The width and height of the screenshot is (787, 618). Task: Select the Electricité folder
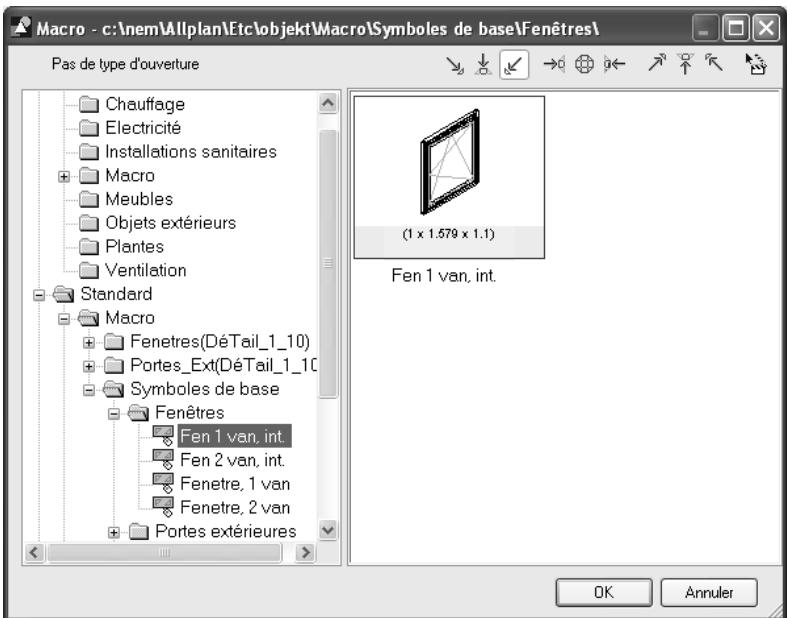[x=130, y=128]
